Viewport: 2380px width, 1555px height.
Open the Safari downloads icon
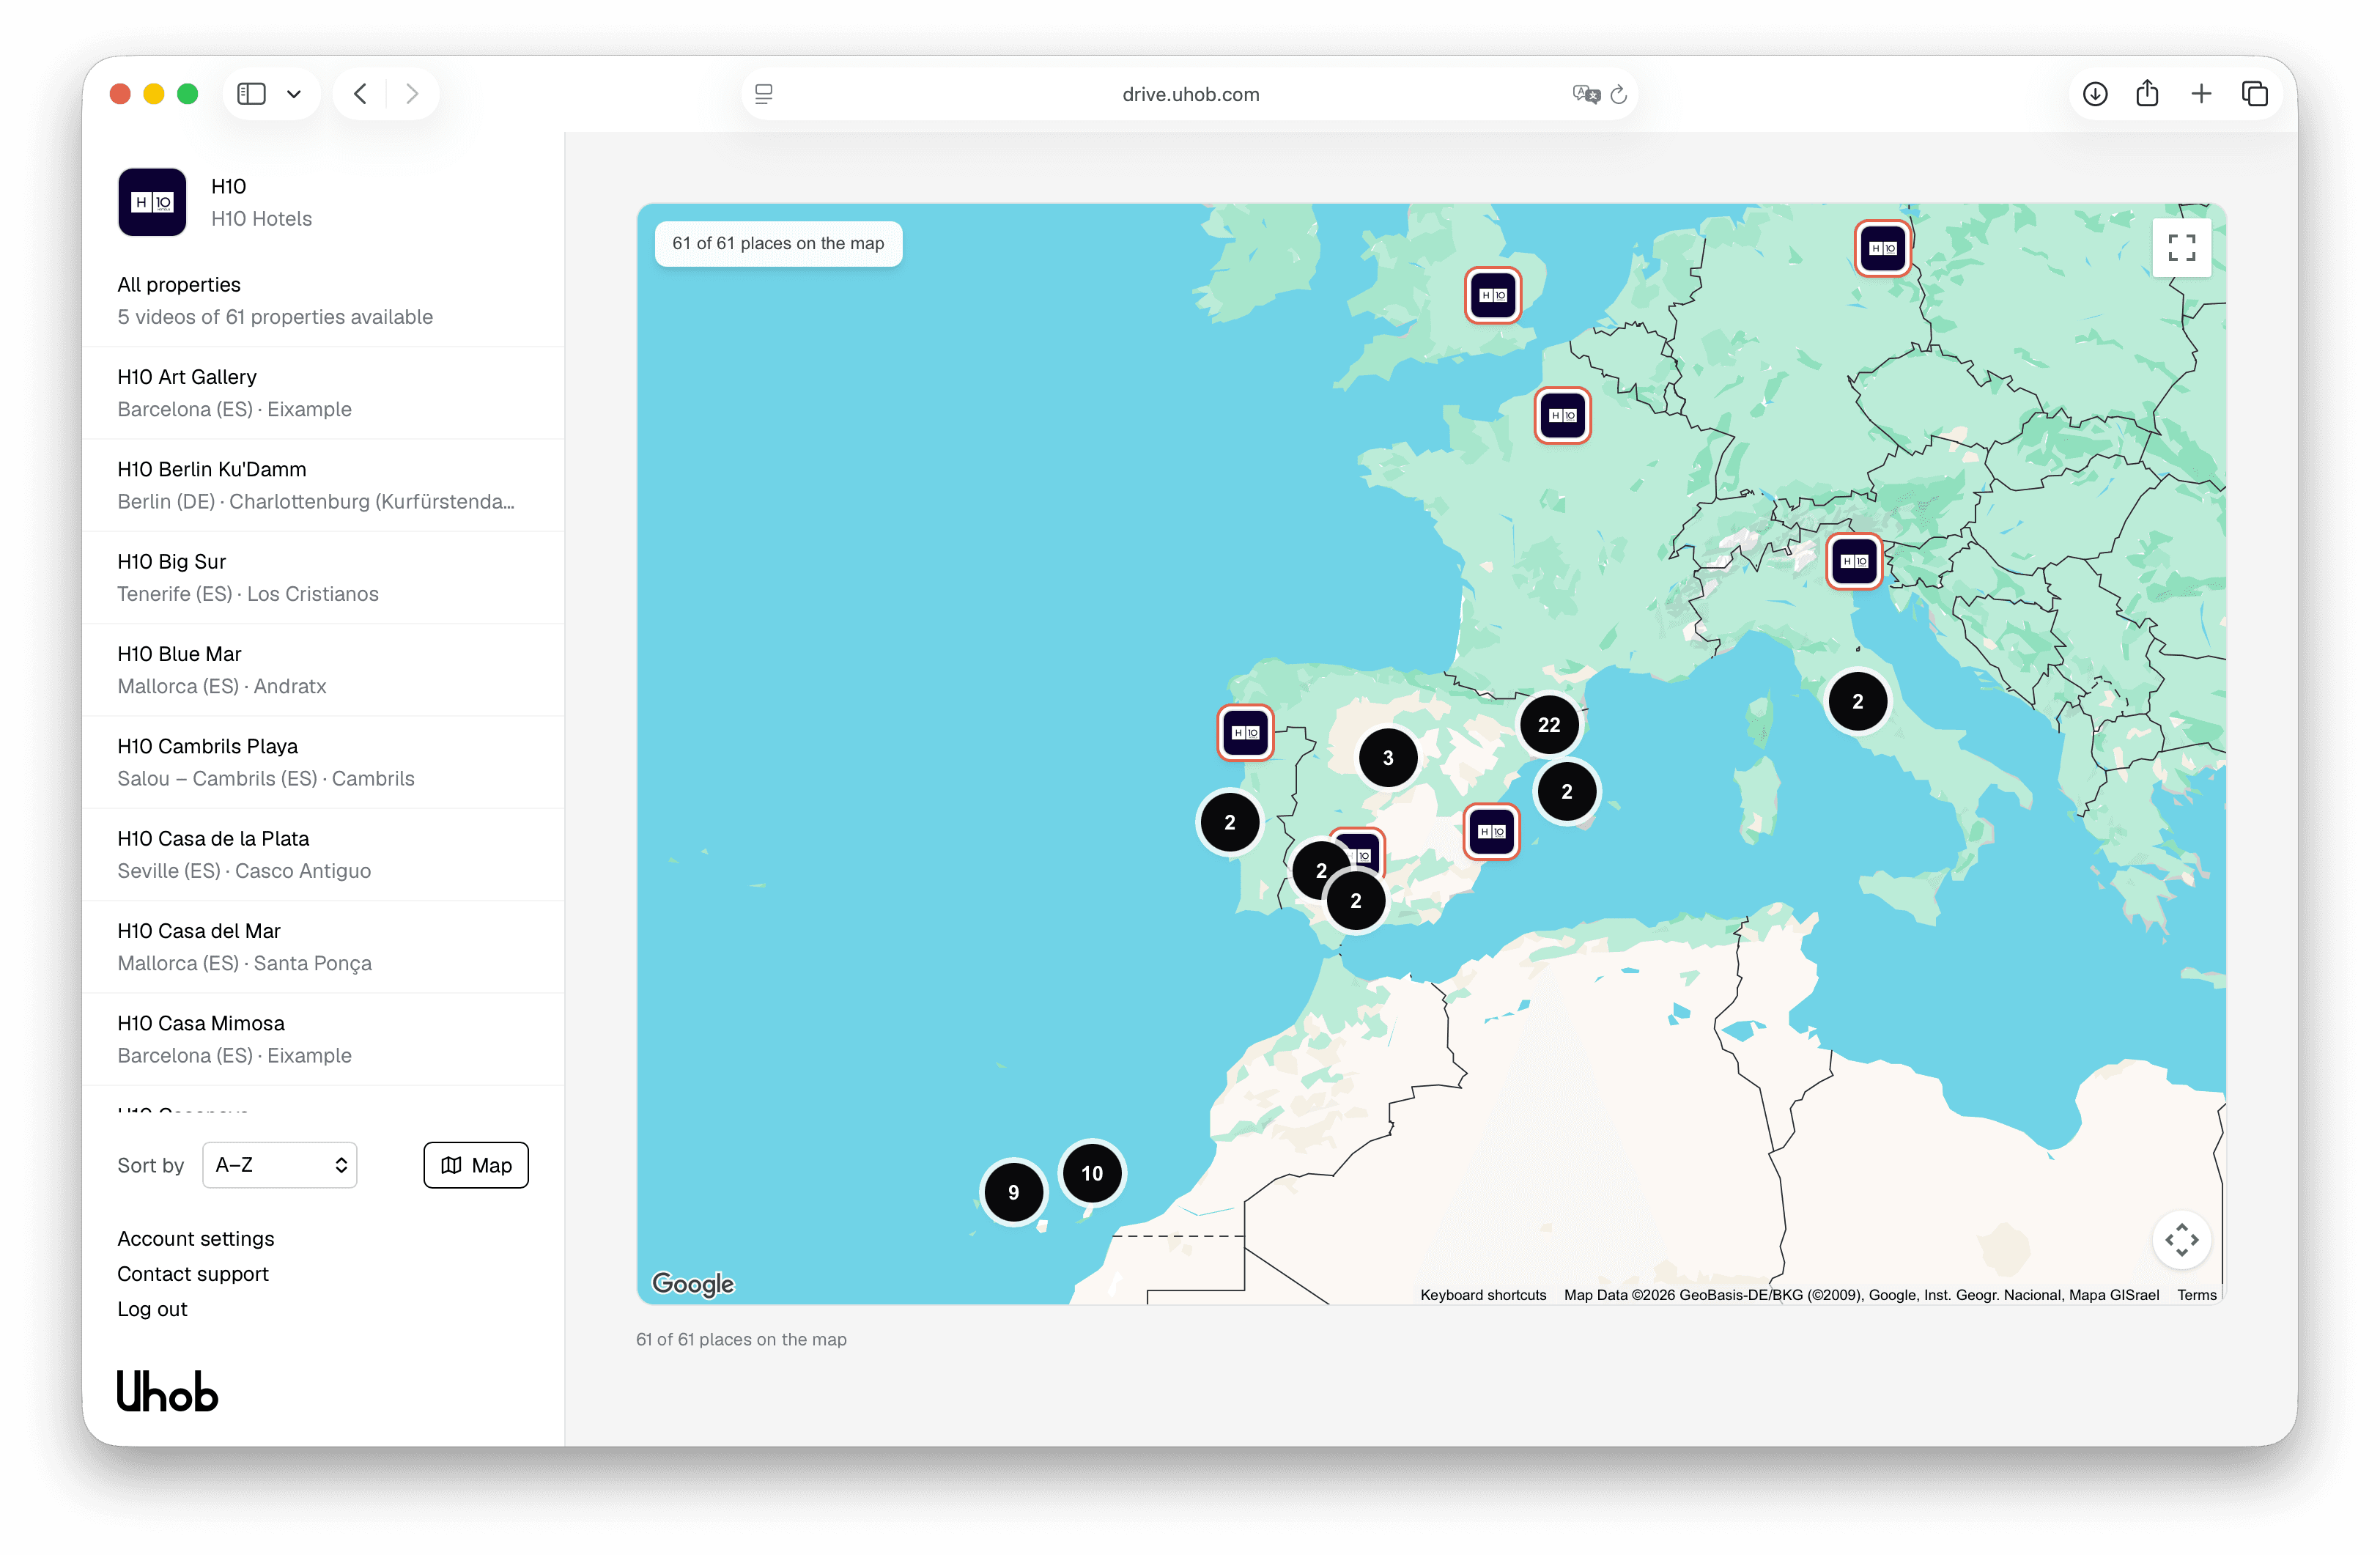2095,94
